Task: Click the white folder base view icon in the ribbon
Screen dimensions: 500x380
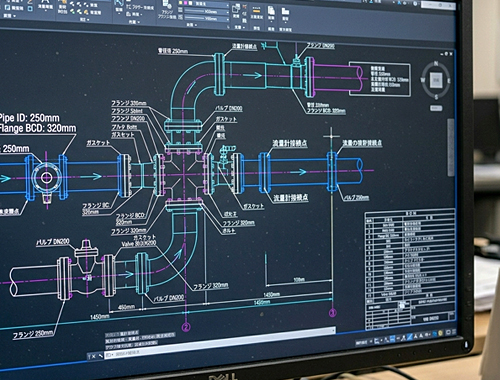Action: coord(285,11)
